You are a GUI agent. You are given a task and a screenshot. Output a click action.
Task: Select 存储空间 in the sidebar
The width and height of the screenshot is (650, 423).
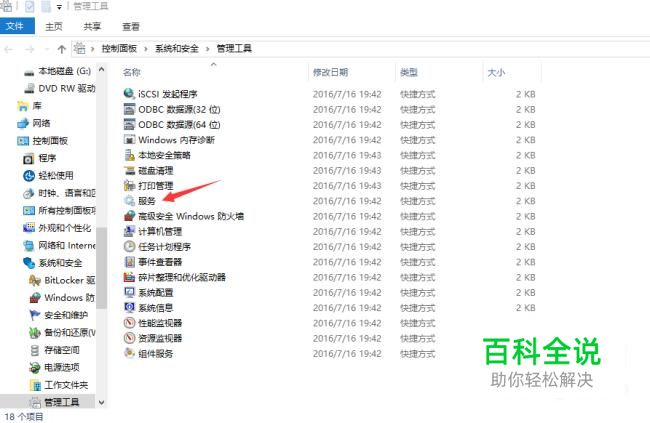[62, 350]
